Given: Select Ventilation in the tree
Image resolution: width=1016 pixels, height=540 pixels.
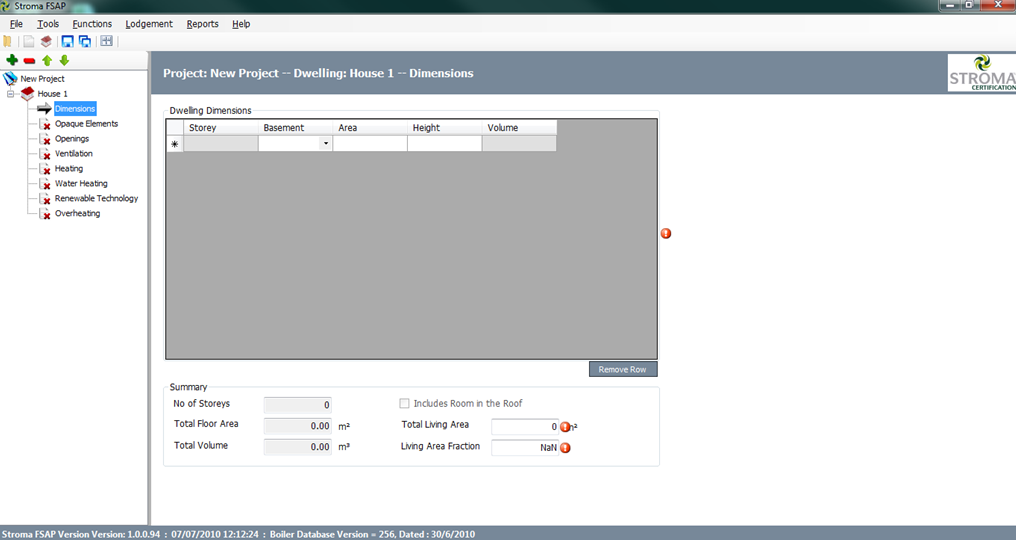Looking at the screenshot, I should [x=74, y=154].
